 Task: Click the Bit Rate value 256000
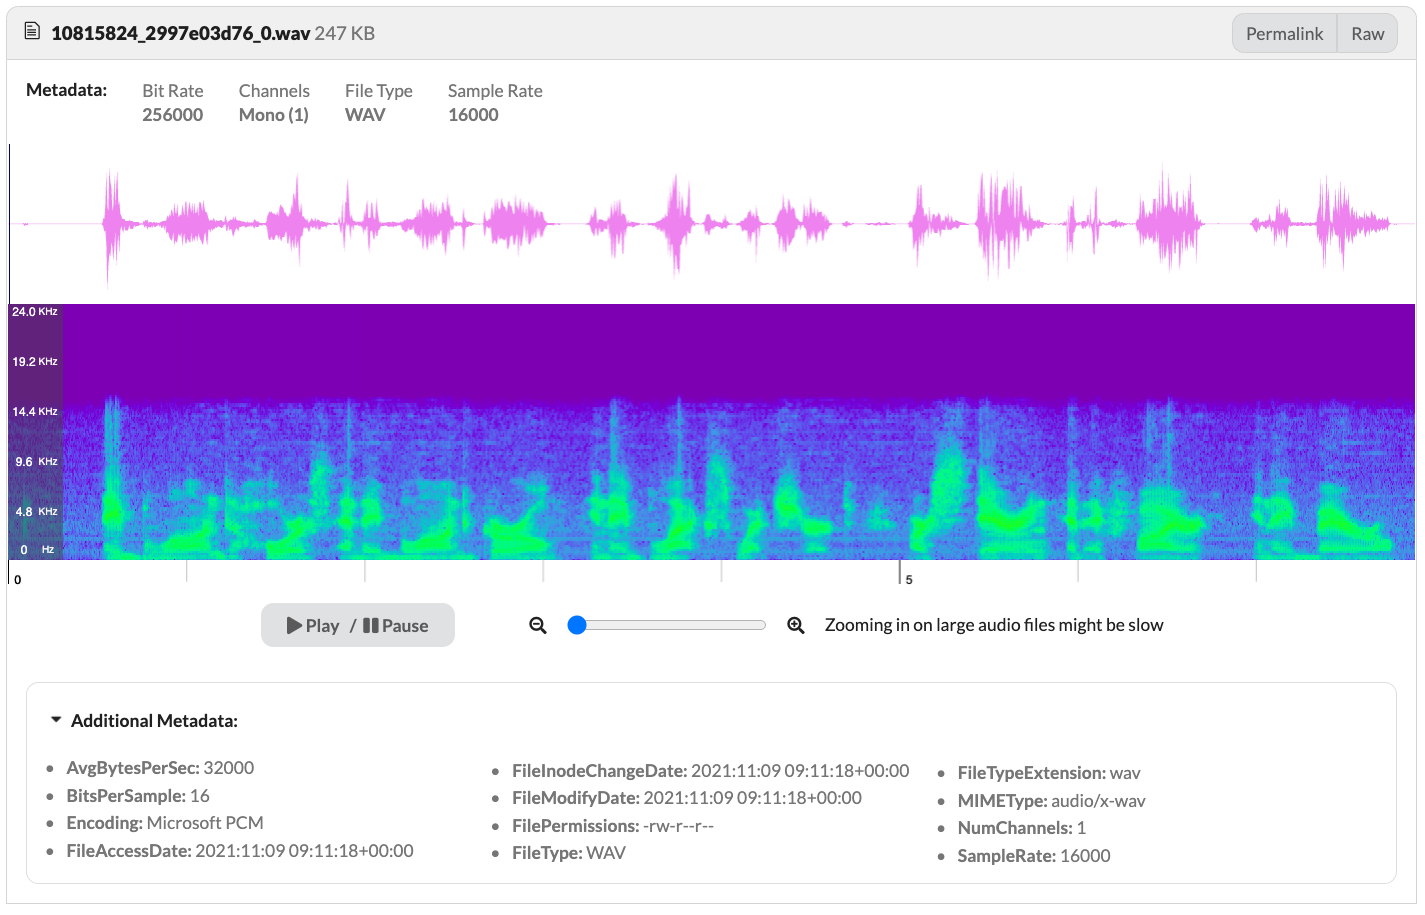172,115
